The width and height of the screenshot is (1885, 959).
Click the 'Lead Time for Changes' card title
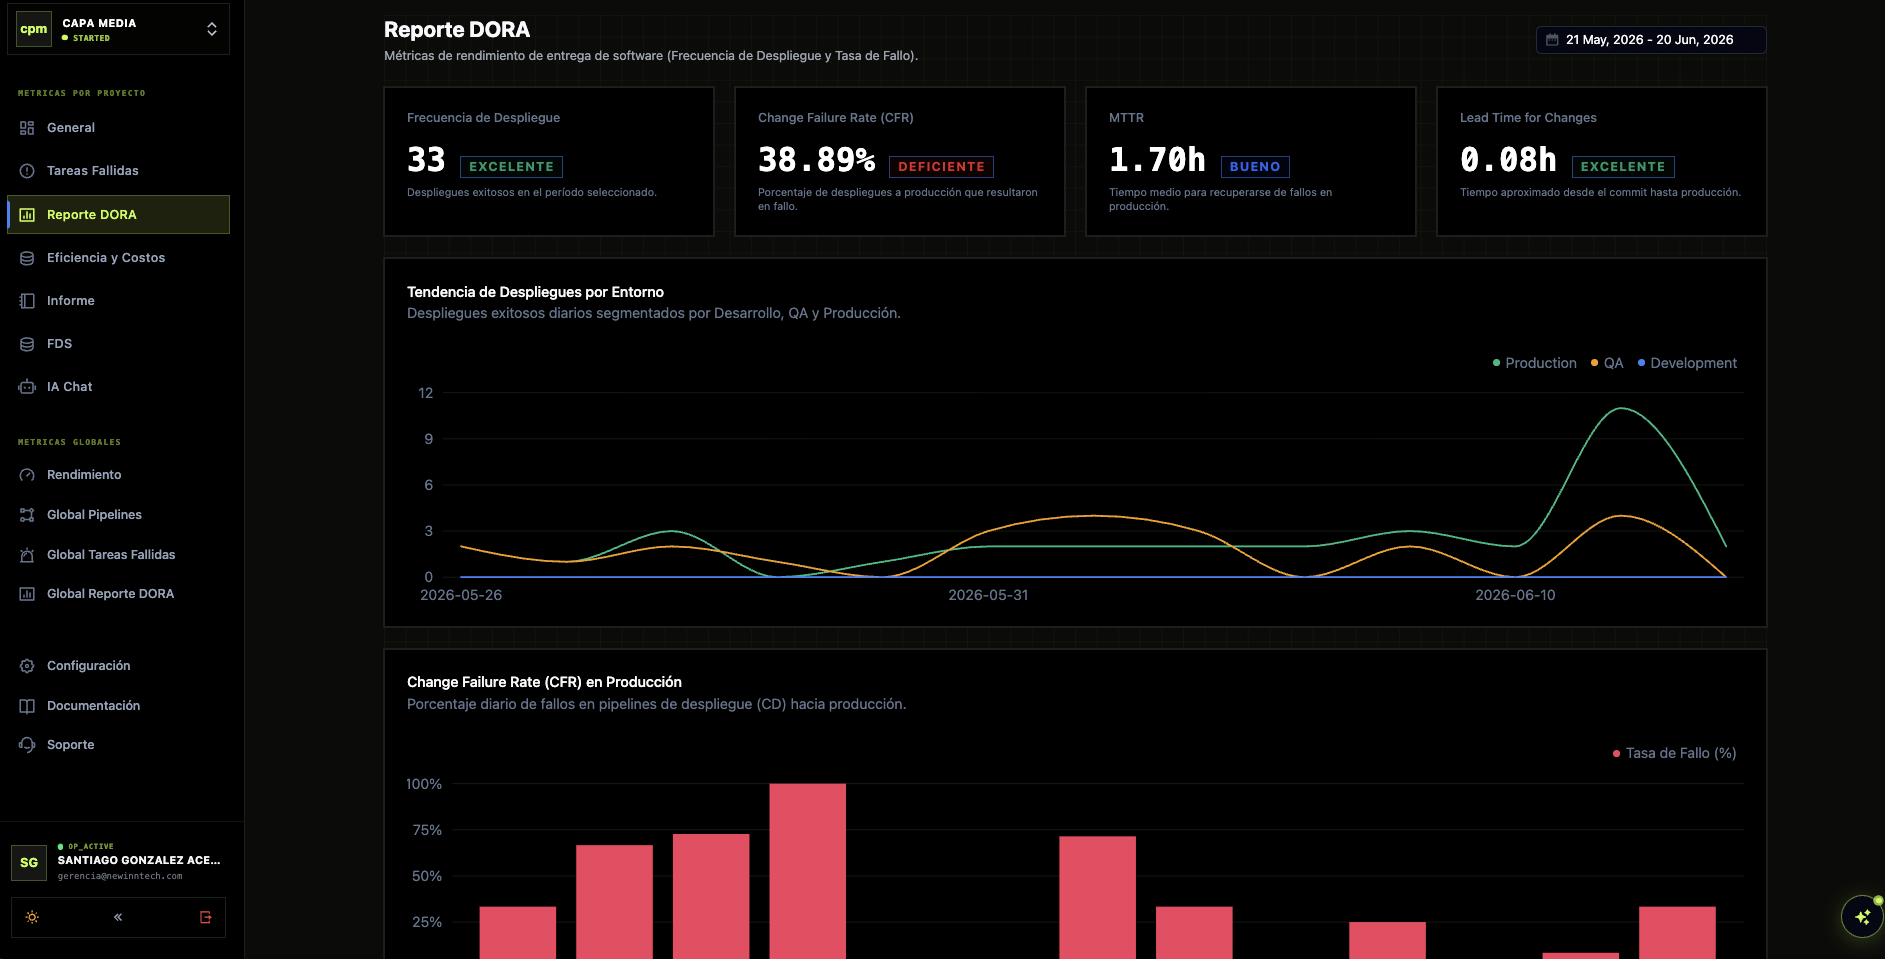point(1528,118)
